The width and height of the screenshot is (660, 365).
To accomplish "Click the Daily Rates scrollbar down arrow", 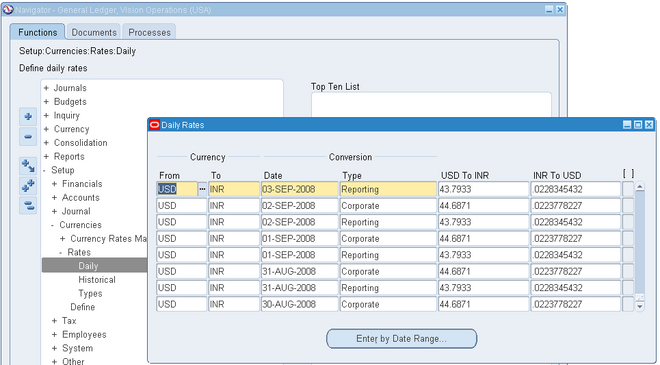I will [640, 306].
